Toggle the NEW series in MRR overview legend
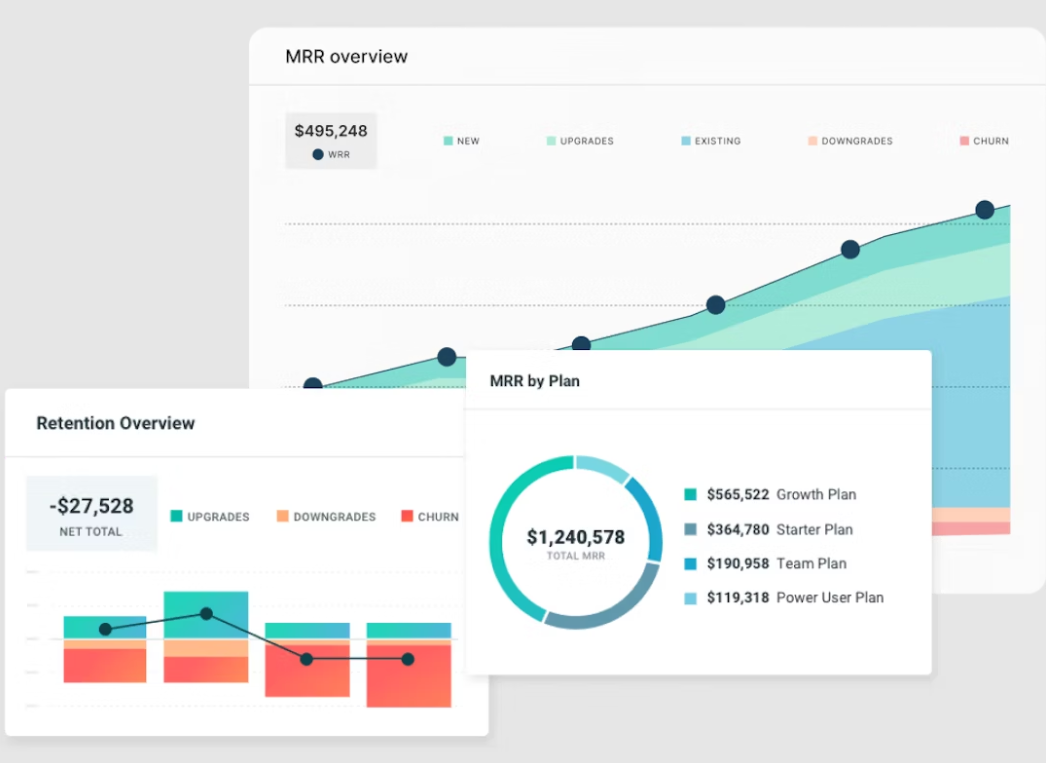Viewport: 1046px width, 763px height. point(461,141)
